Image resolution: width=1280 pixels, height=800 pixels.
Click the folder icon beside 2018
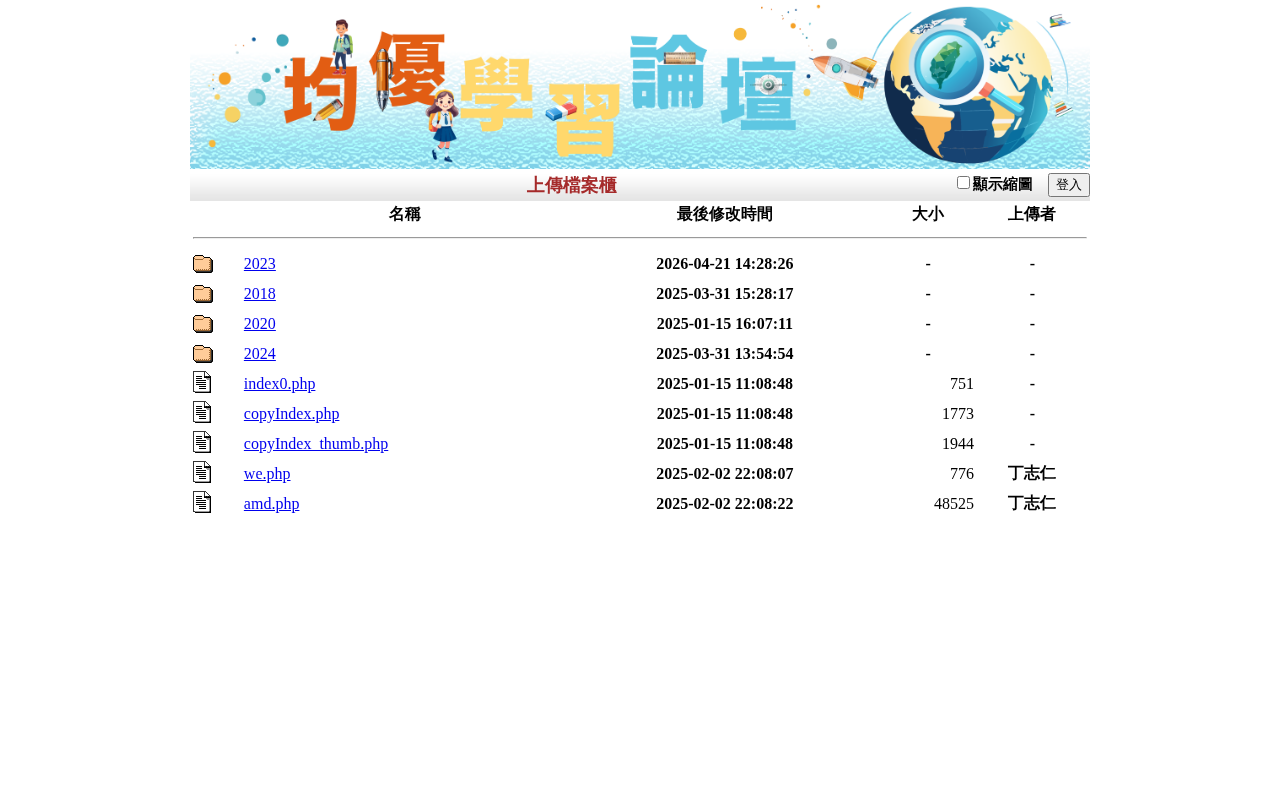pos(203,294)
